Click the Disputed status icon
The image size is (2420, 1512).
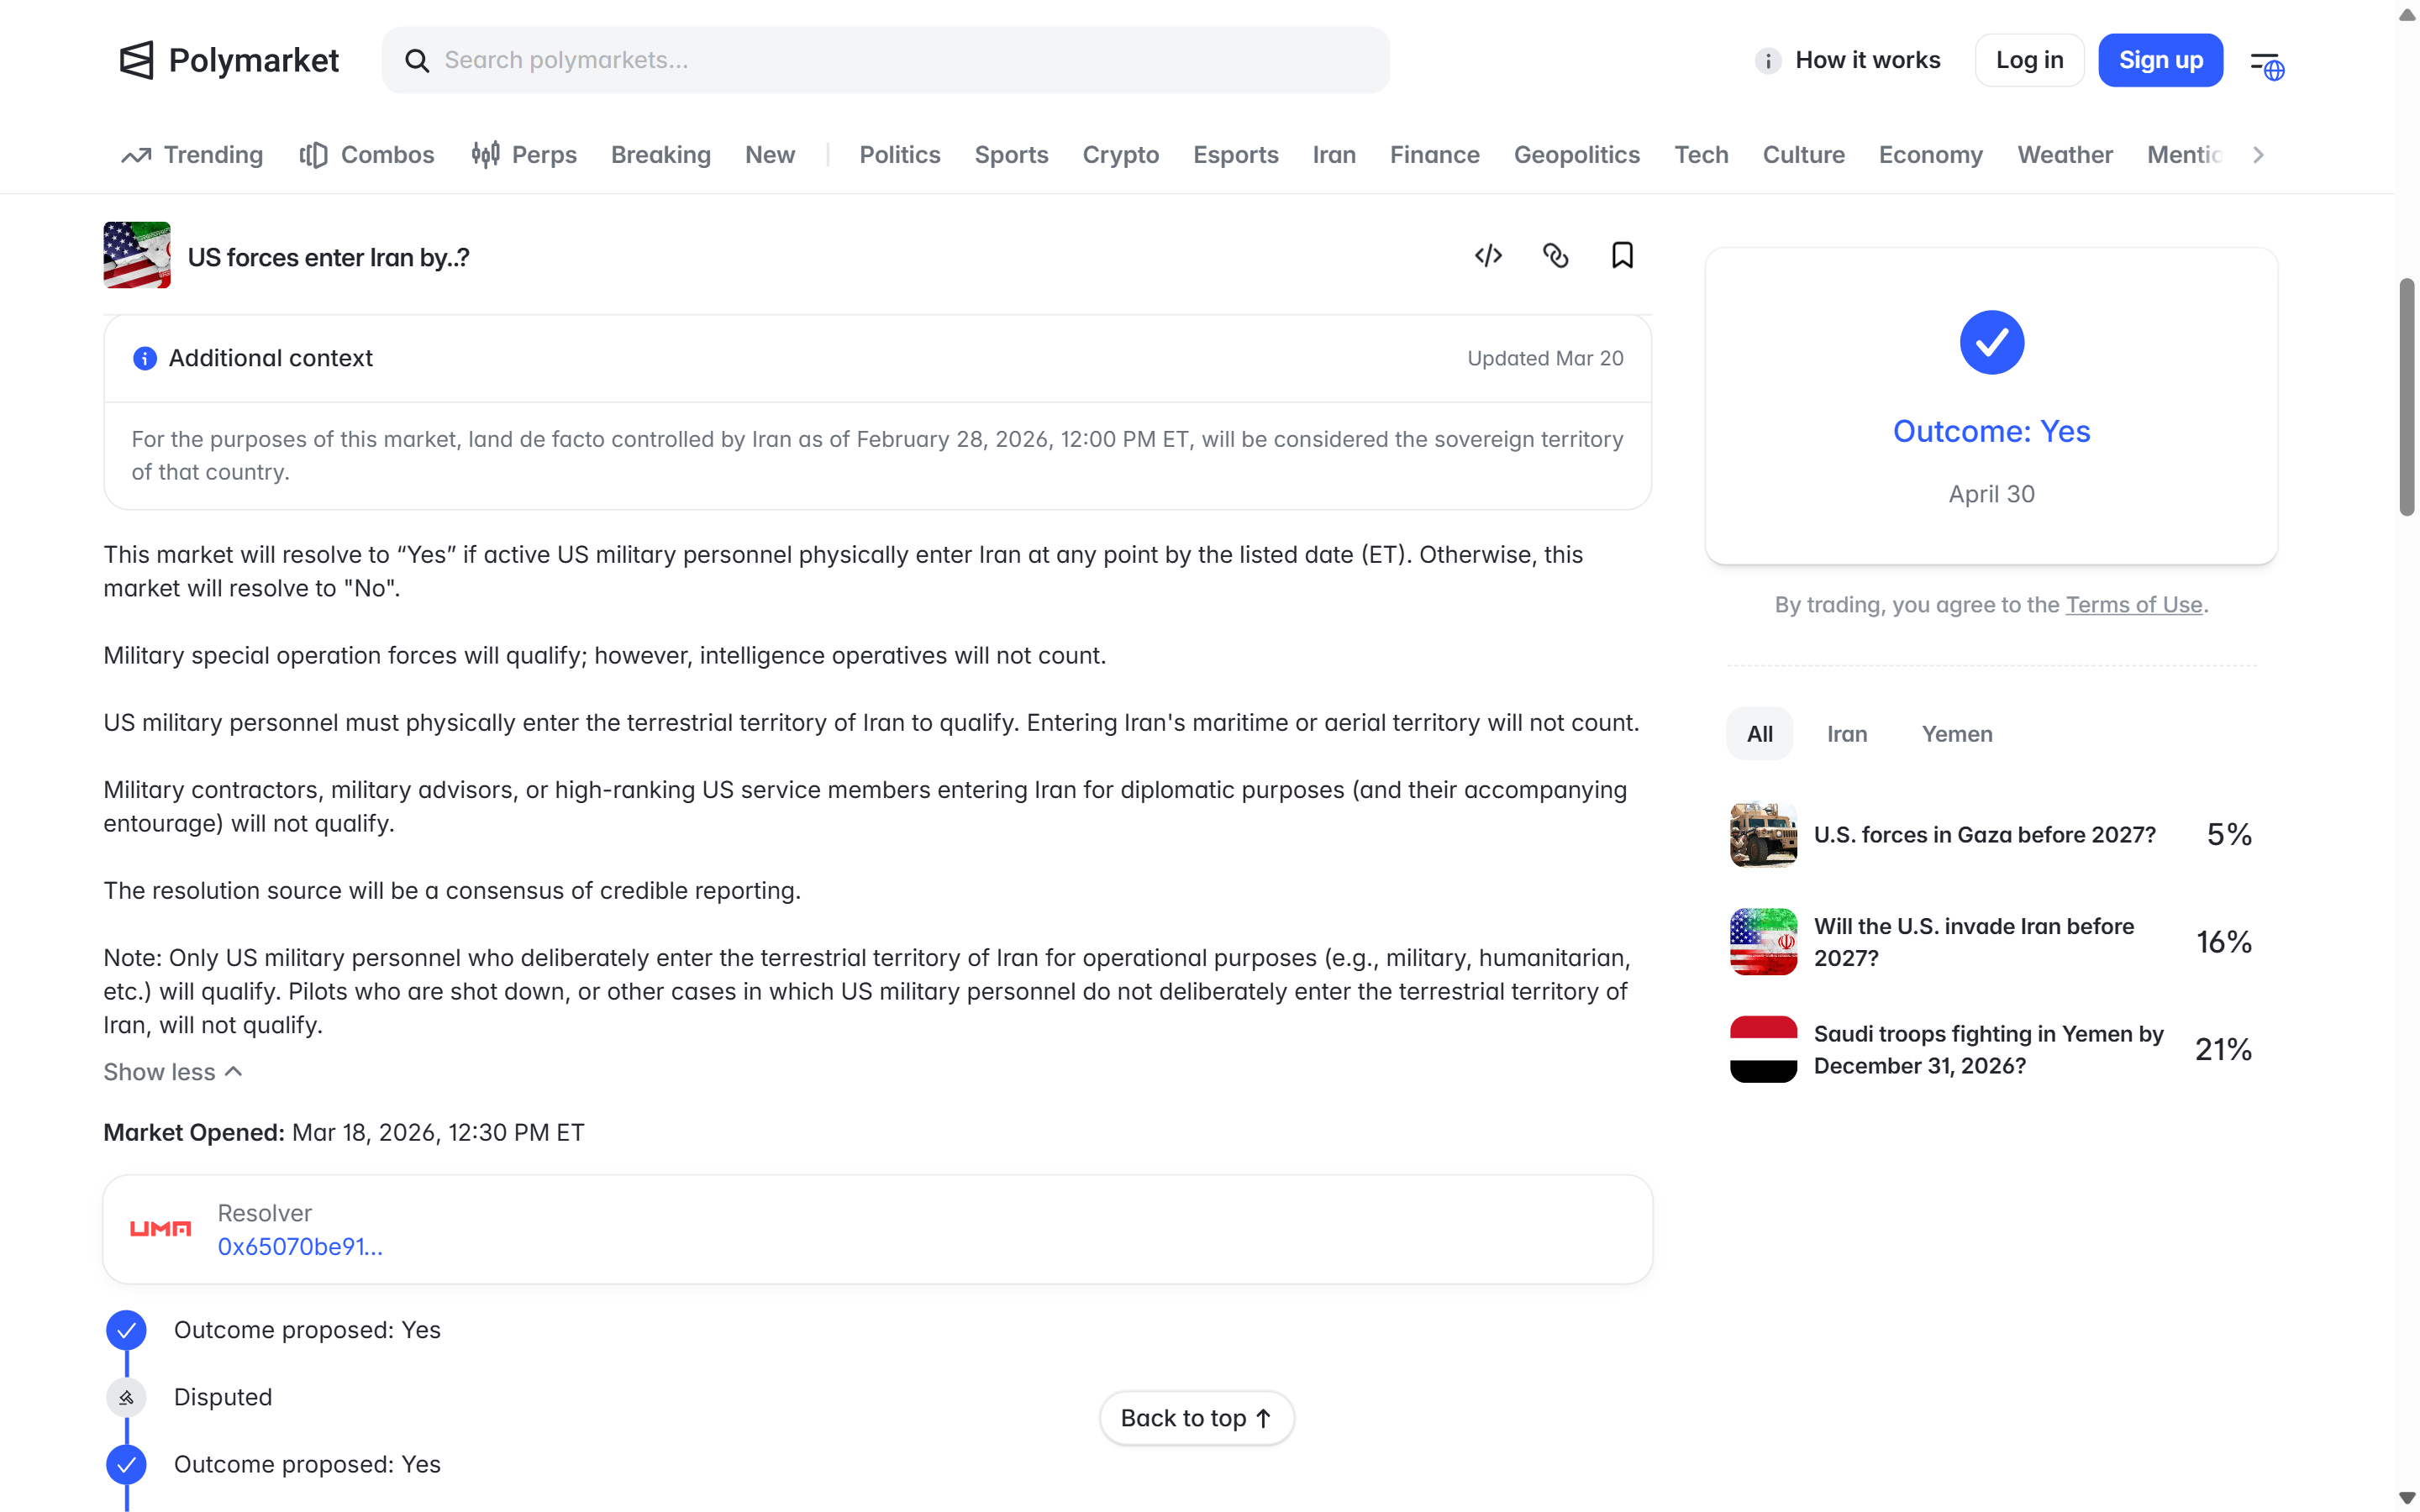pyautogui.click(x=126, y=1397)
